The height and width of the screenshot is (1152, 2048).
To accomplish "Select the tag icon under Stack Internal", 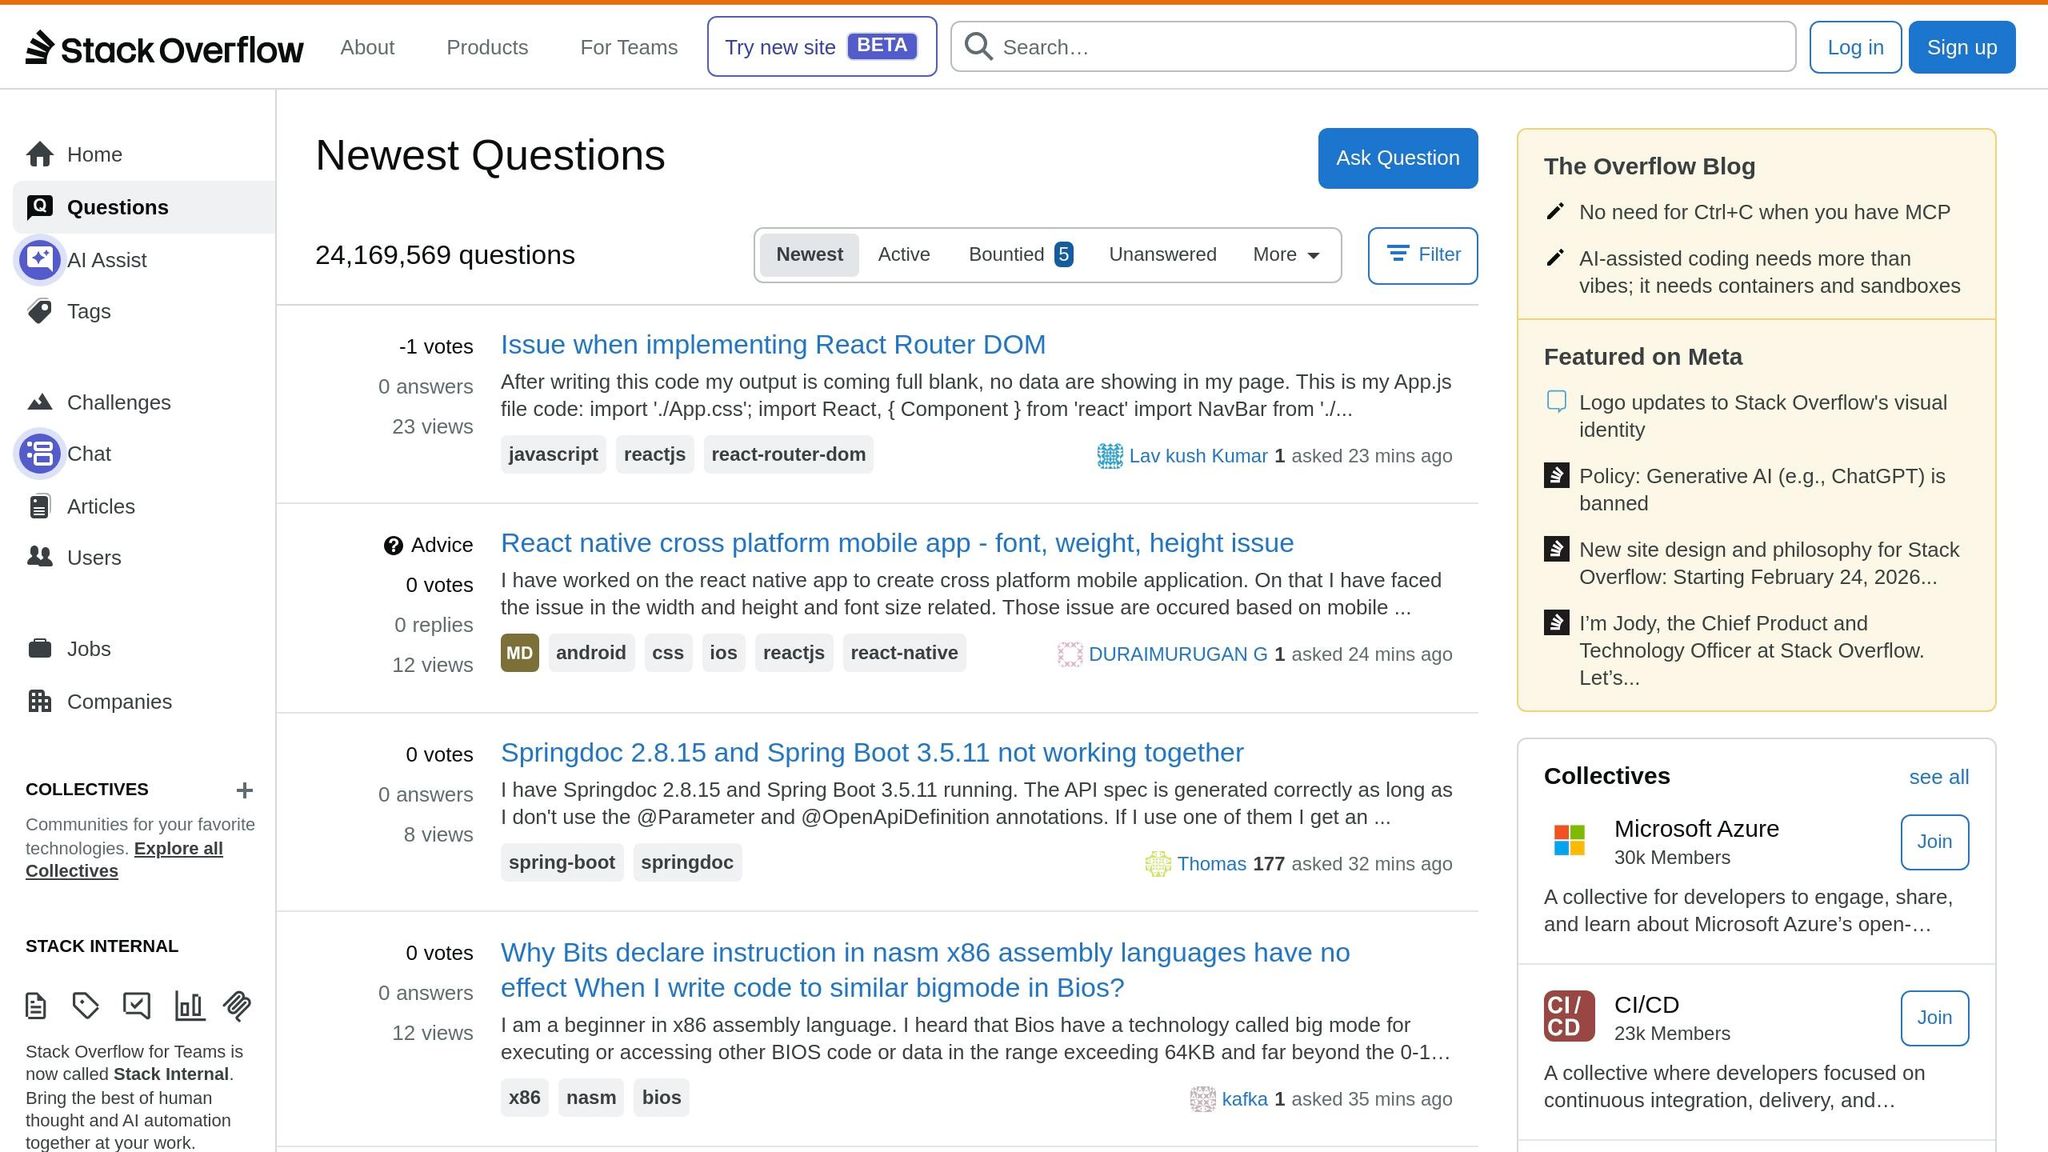I will click(x=86, y=1006).
